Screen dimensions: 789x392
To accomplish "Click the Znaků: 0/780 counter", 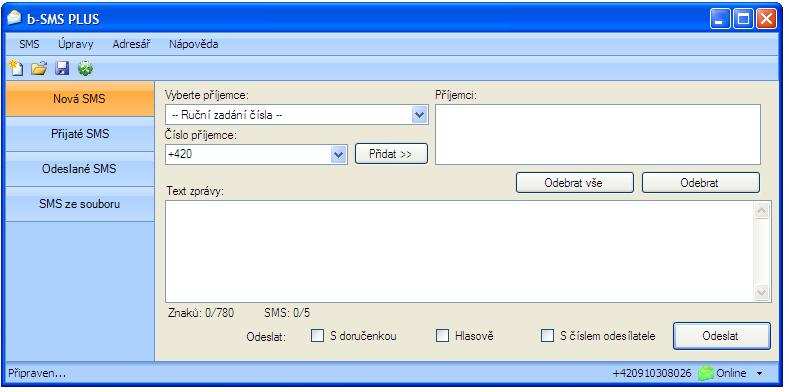I will pos(201,313).
